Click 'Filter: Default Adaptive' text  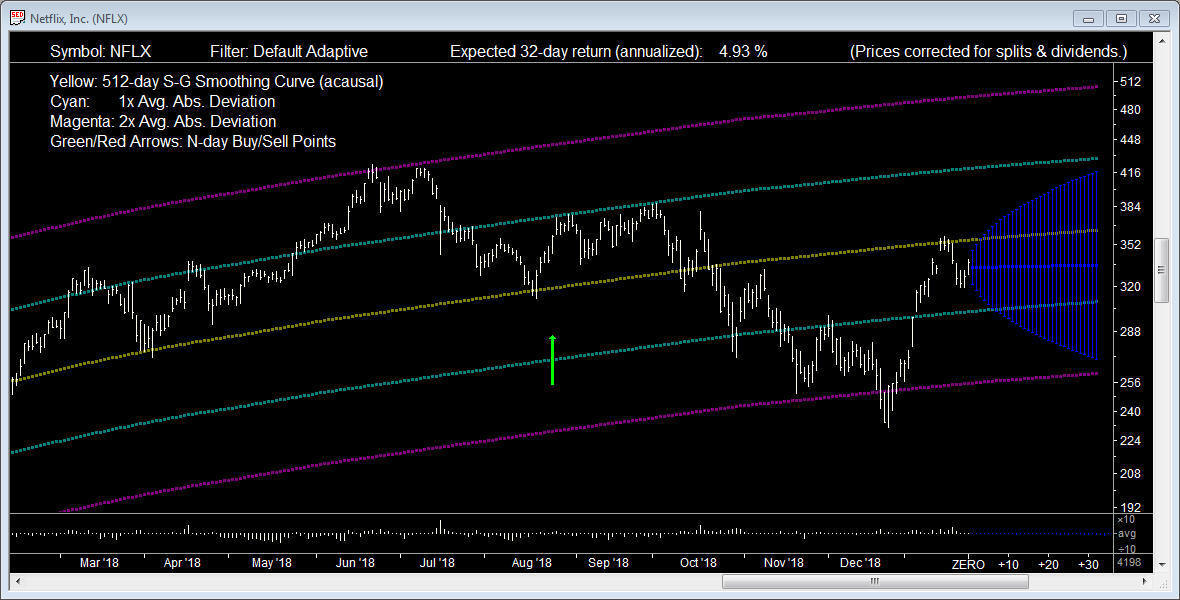[x=289, y=51]
